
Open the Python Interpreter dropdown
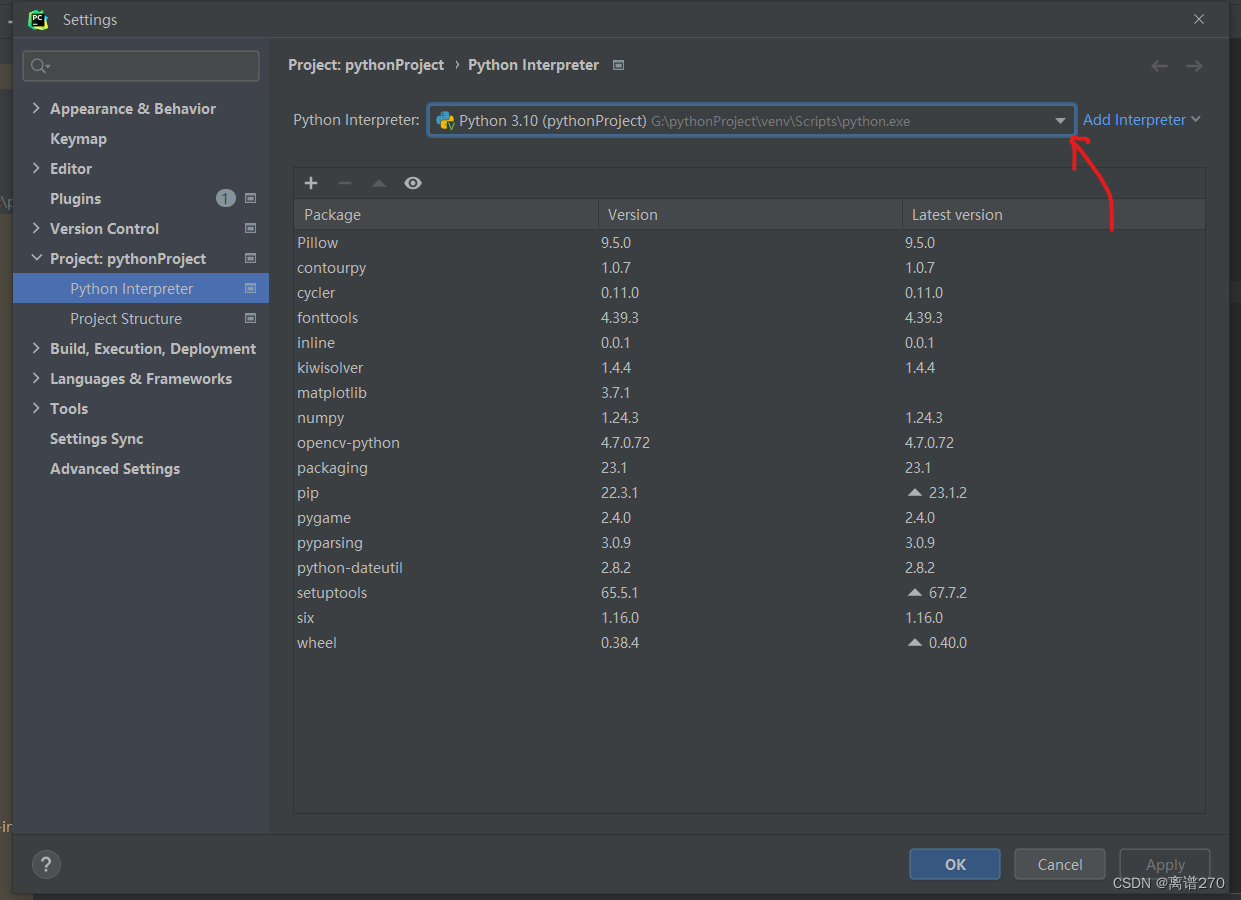(x=1059, y=119)
